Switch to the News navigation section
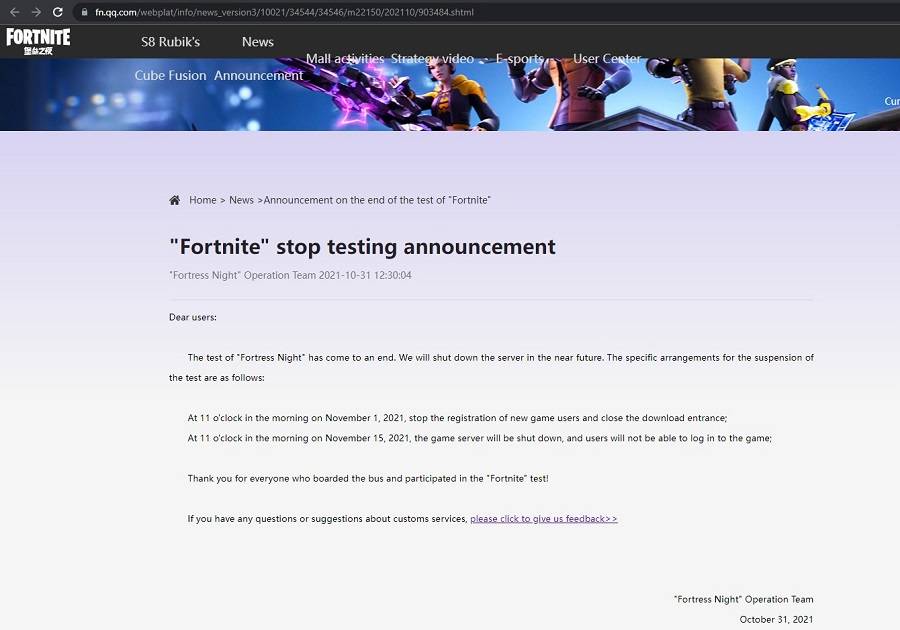Screen dimensions: 900x630 pos(257,41)
